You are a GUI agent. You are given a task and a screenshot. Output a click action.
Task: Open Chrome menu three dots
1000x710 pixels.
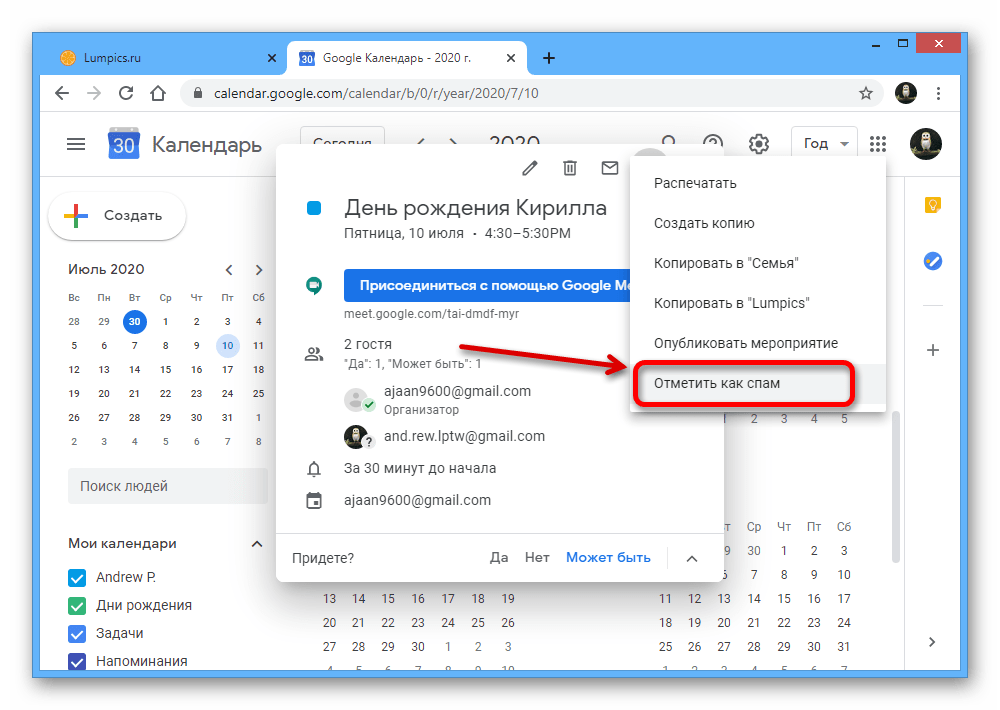pos(938,93)
